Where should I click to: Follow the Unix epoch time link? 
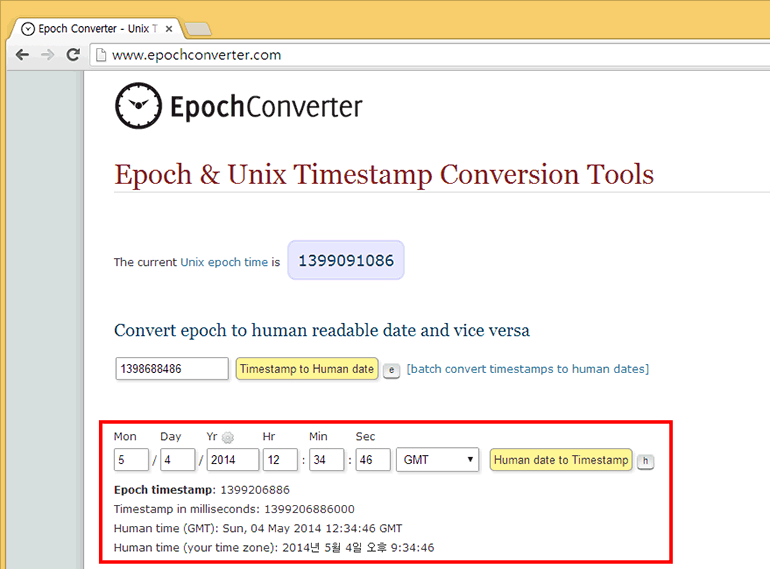click(224, 262)
